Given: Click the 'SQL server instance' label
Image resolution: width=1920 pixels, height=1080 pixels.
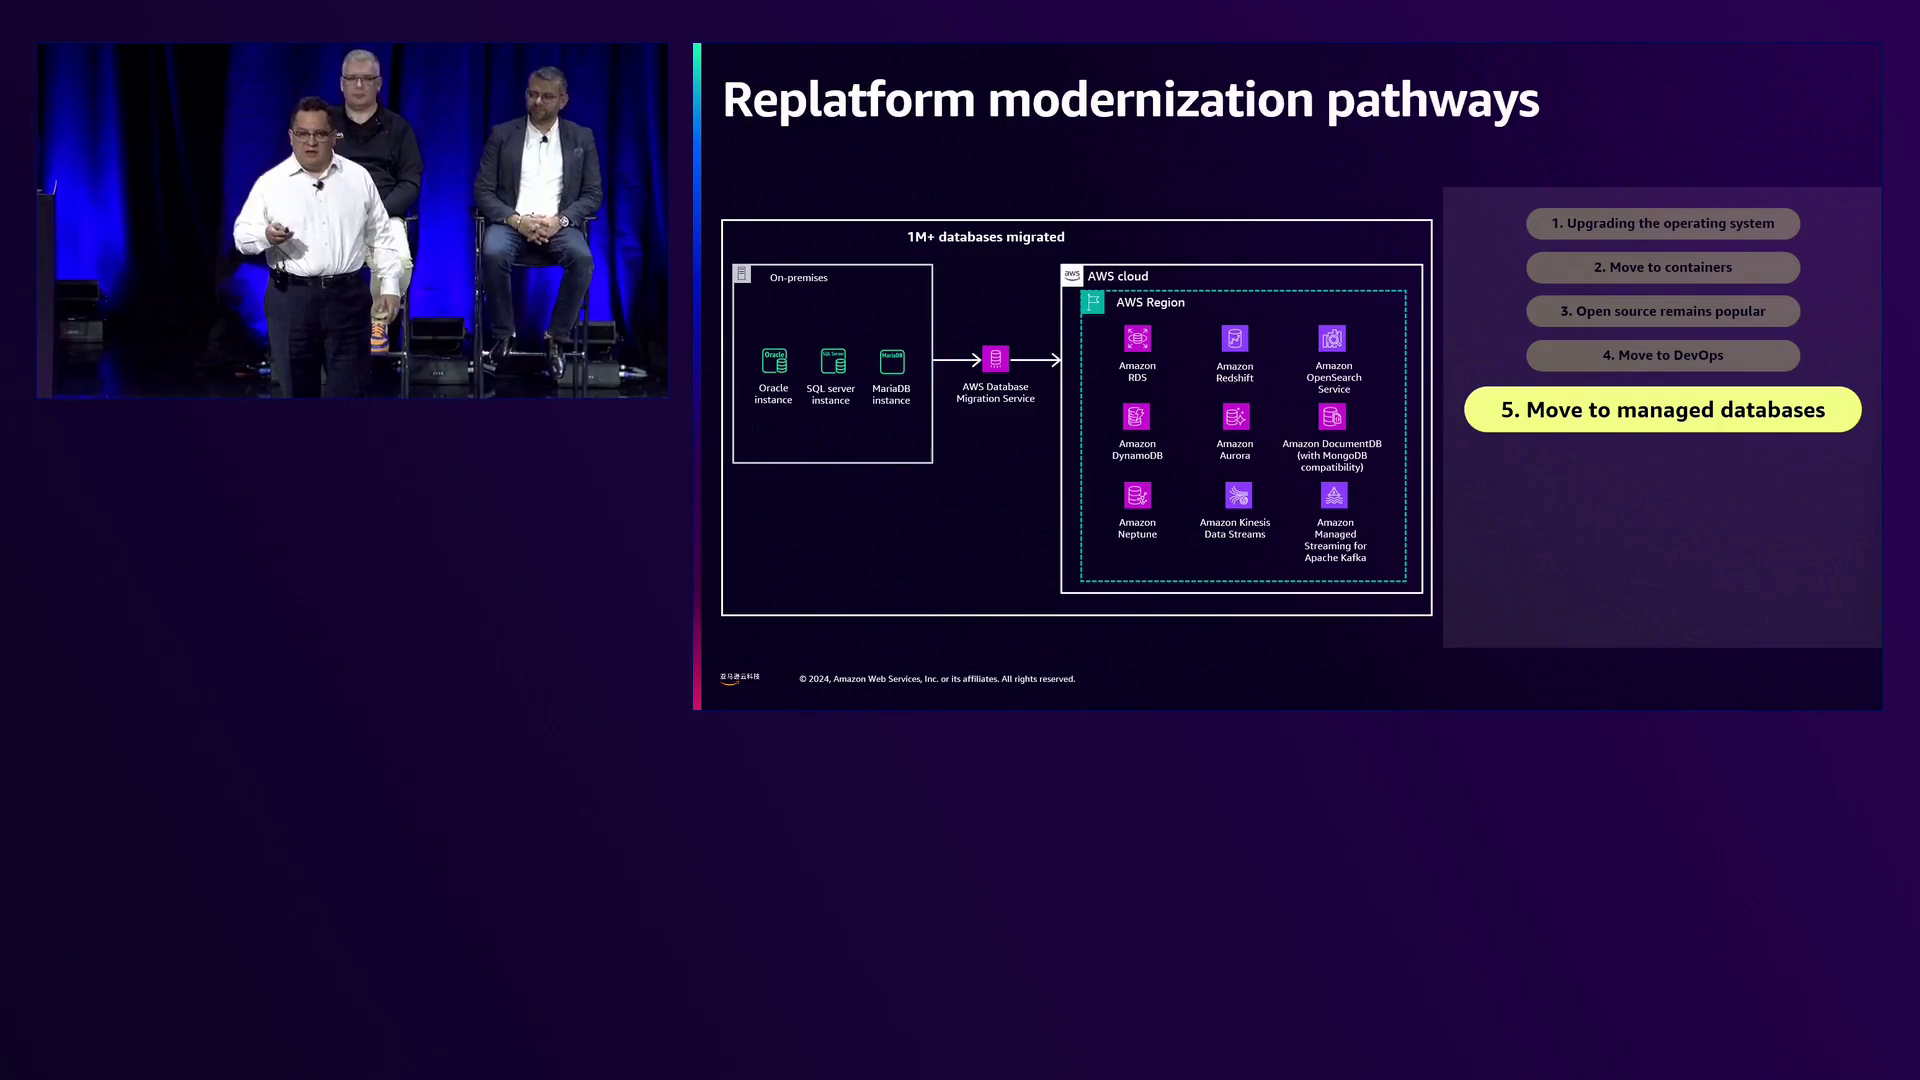Looking at the screenshot, I should [831, 395].
